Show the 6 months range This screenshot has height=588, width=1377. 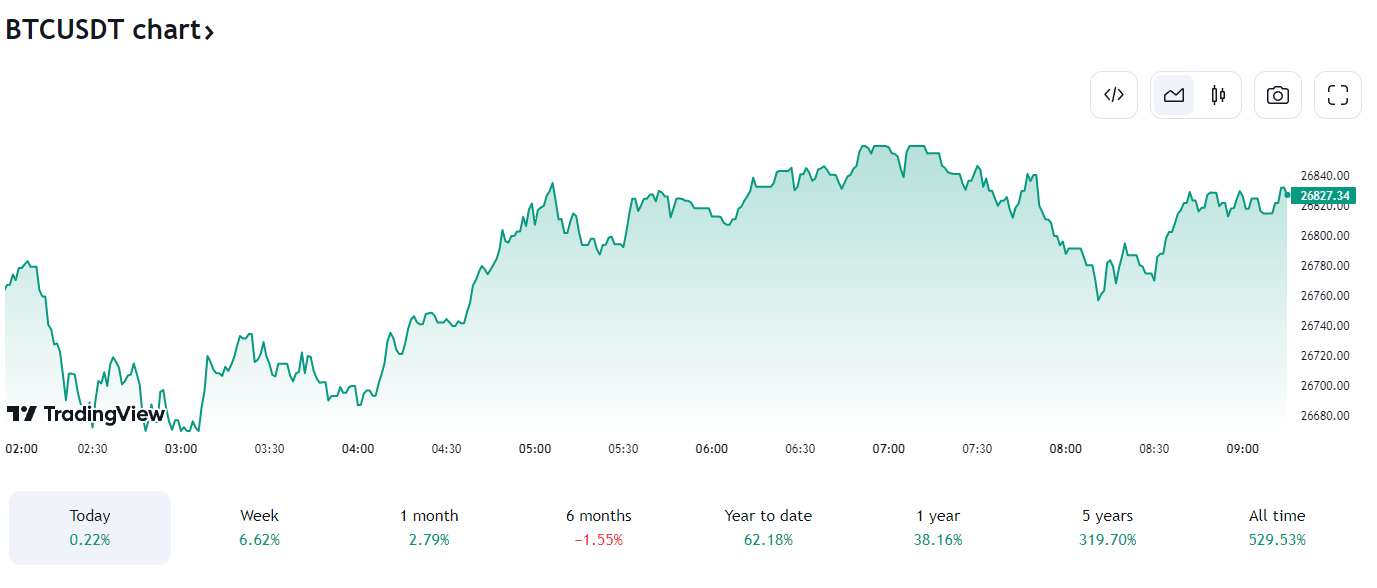click(598, 527)
